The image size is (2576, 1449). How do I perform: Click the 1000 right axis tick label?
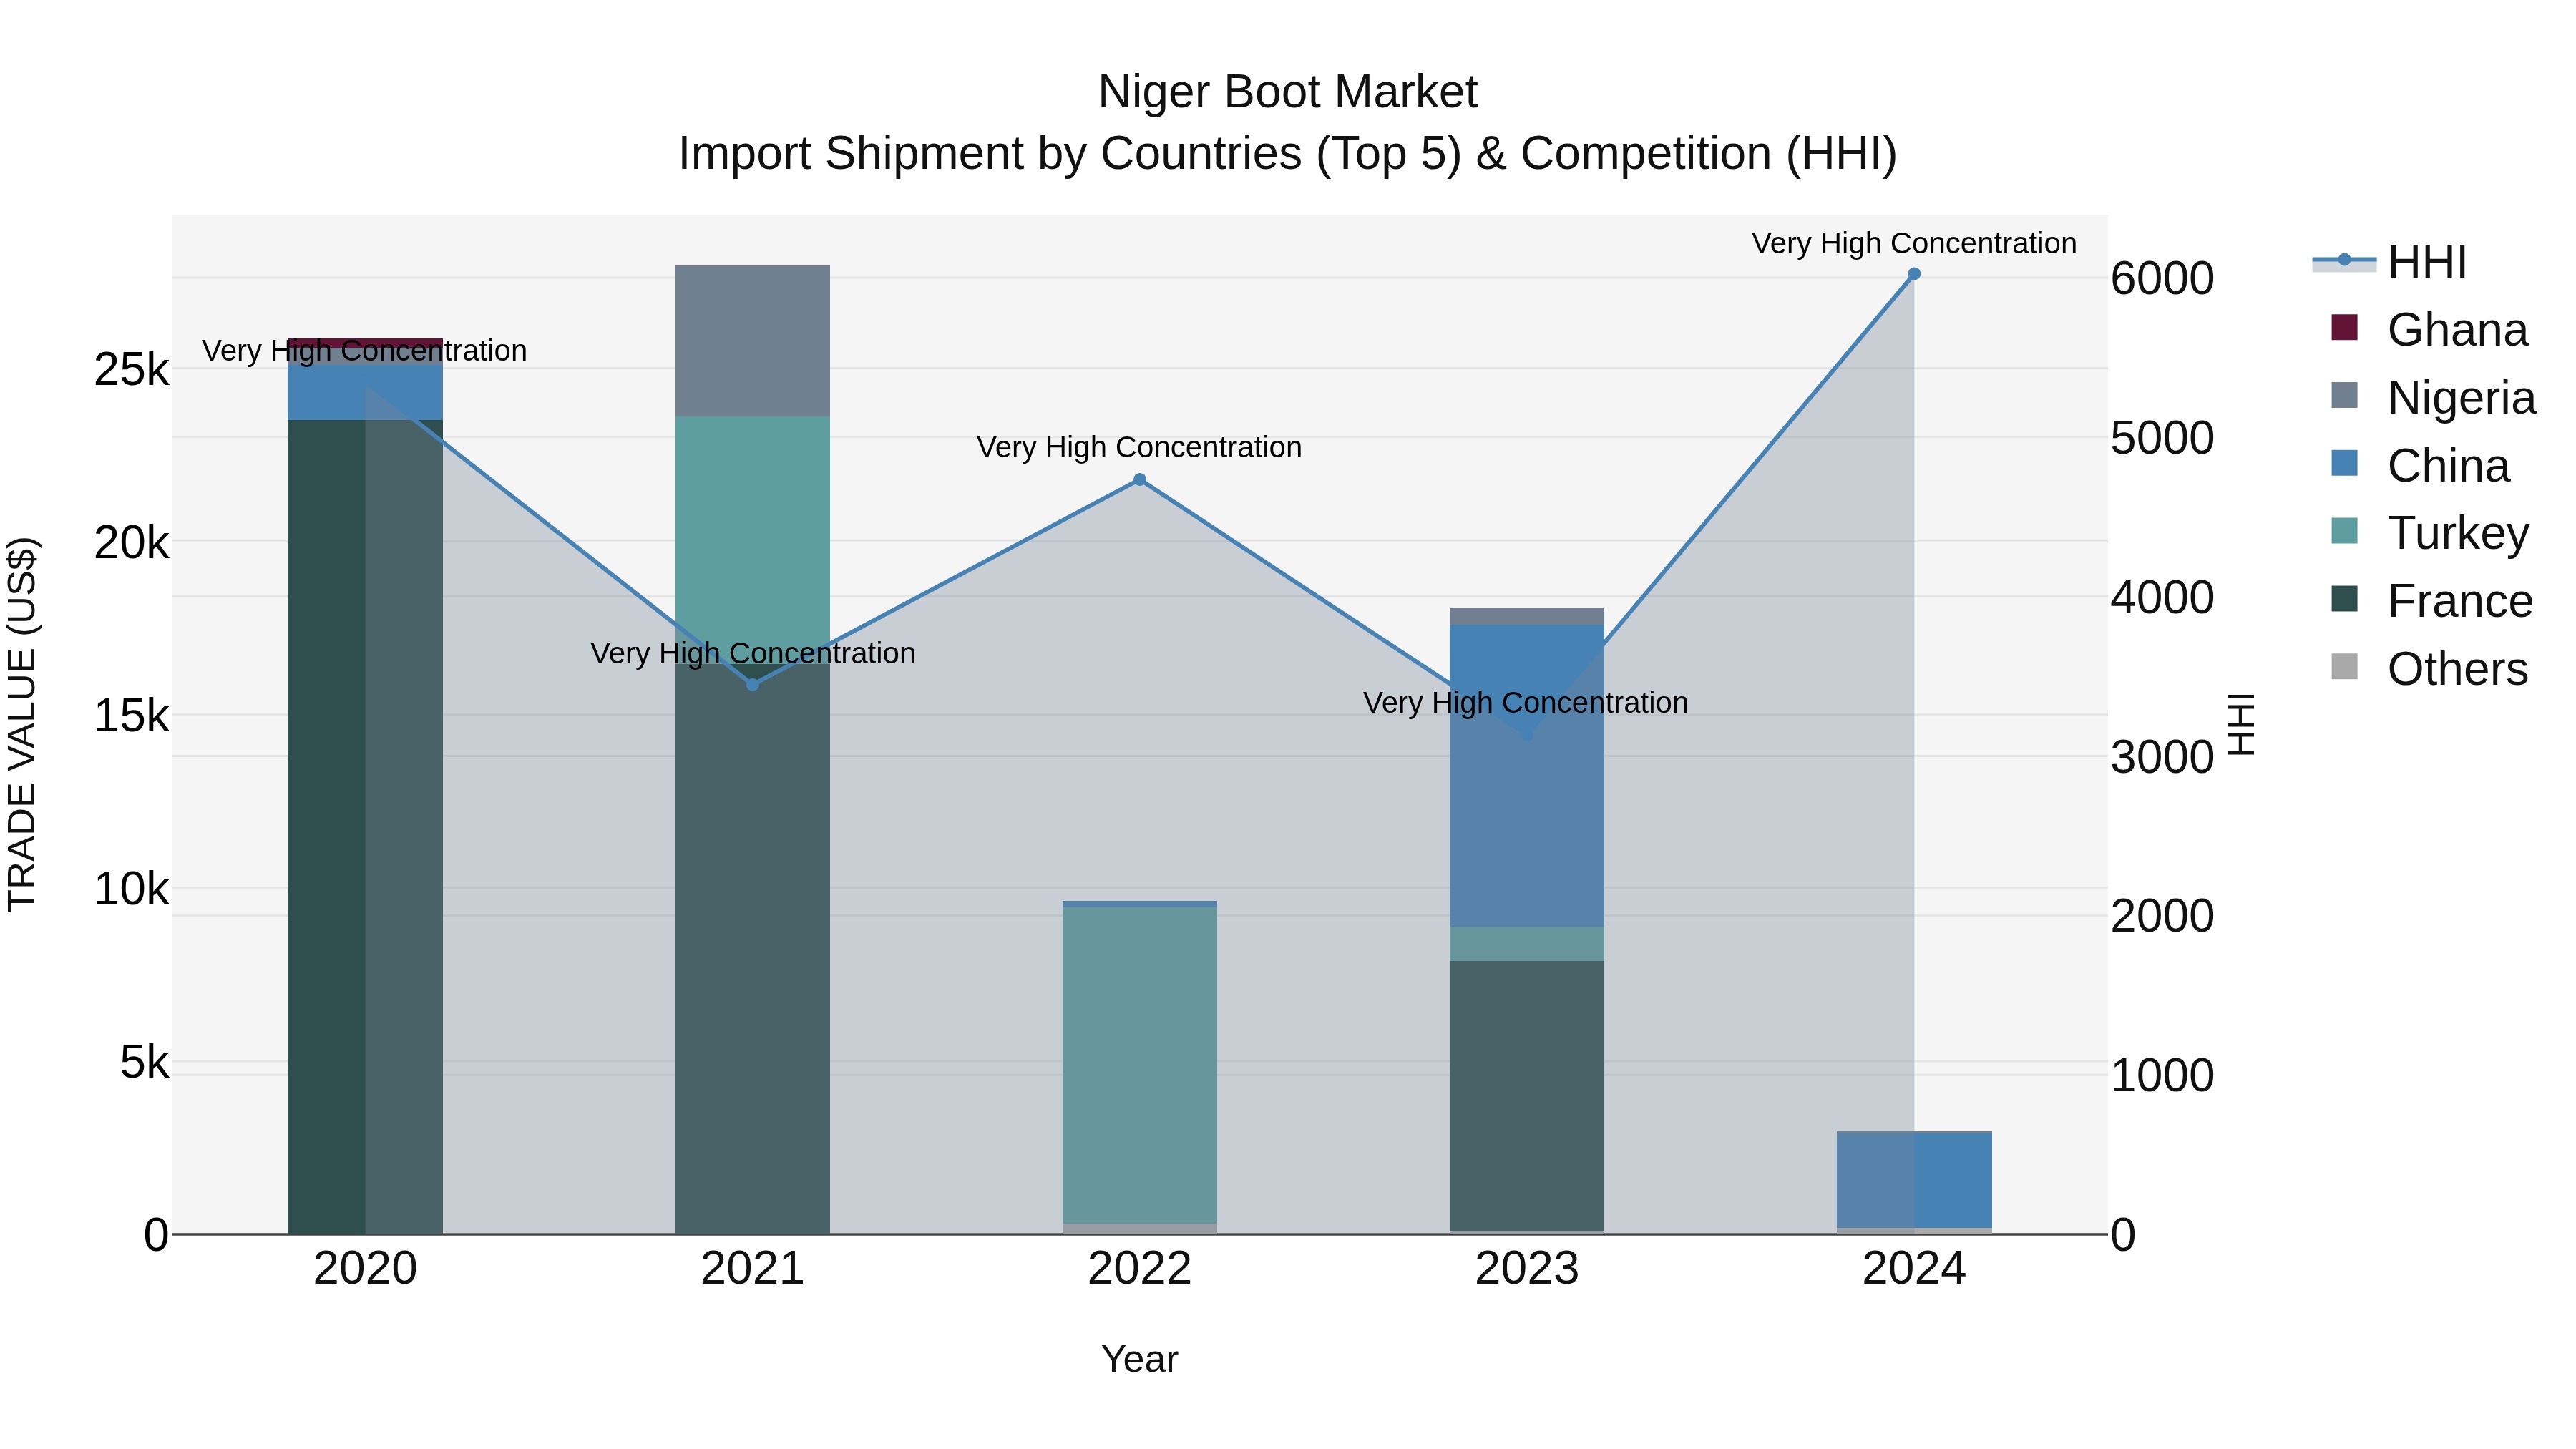click(x=2162, y=1076)
